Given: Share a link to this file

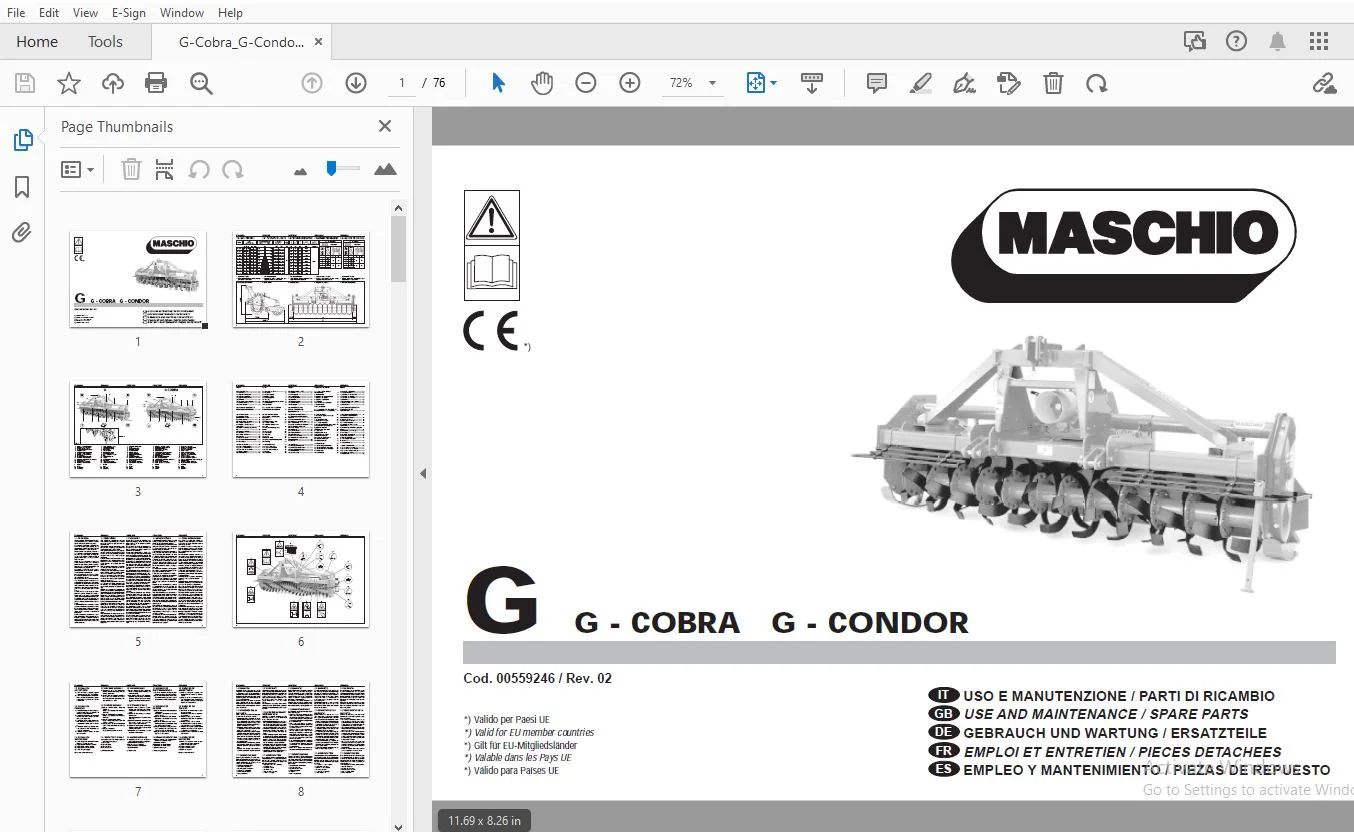Looking at the screenshot, I should click(x=1325, y=83).
